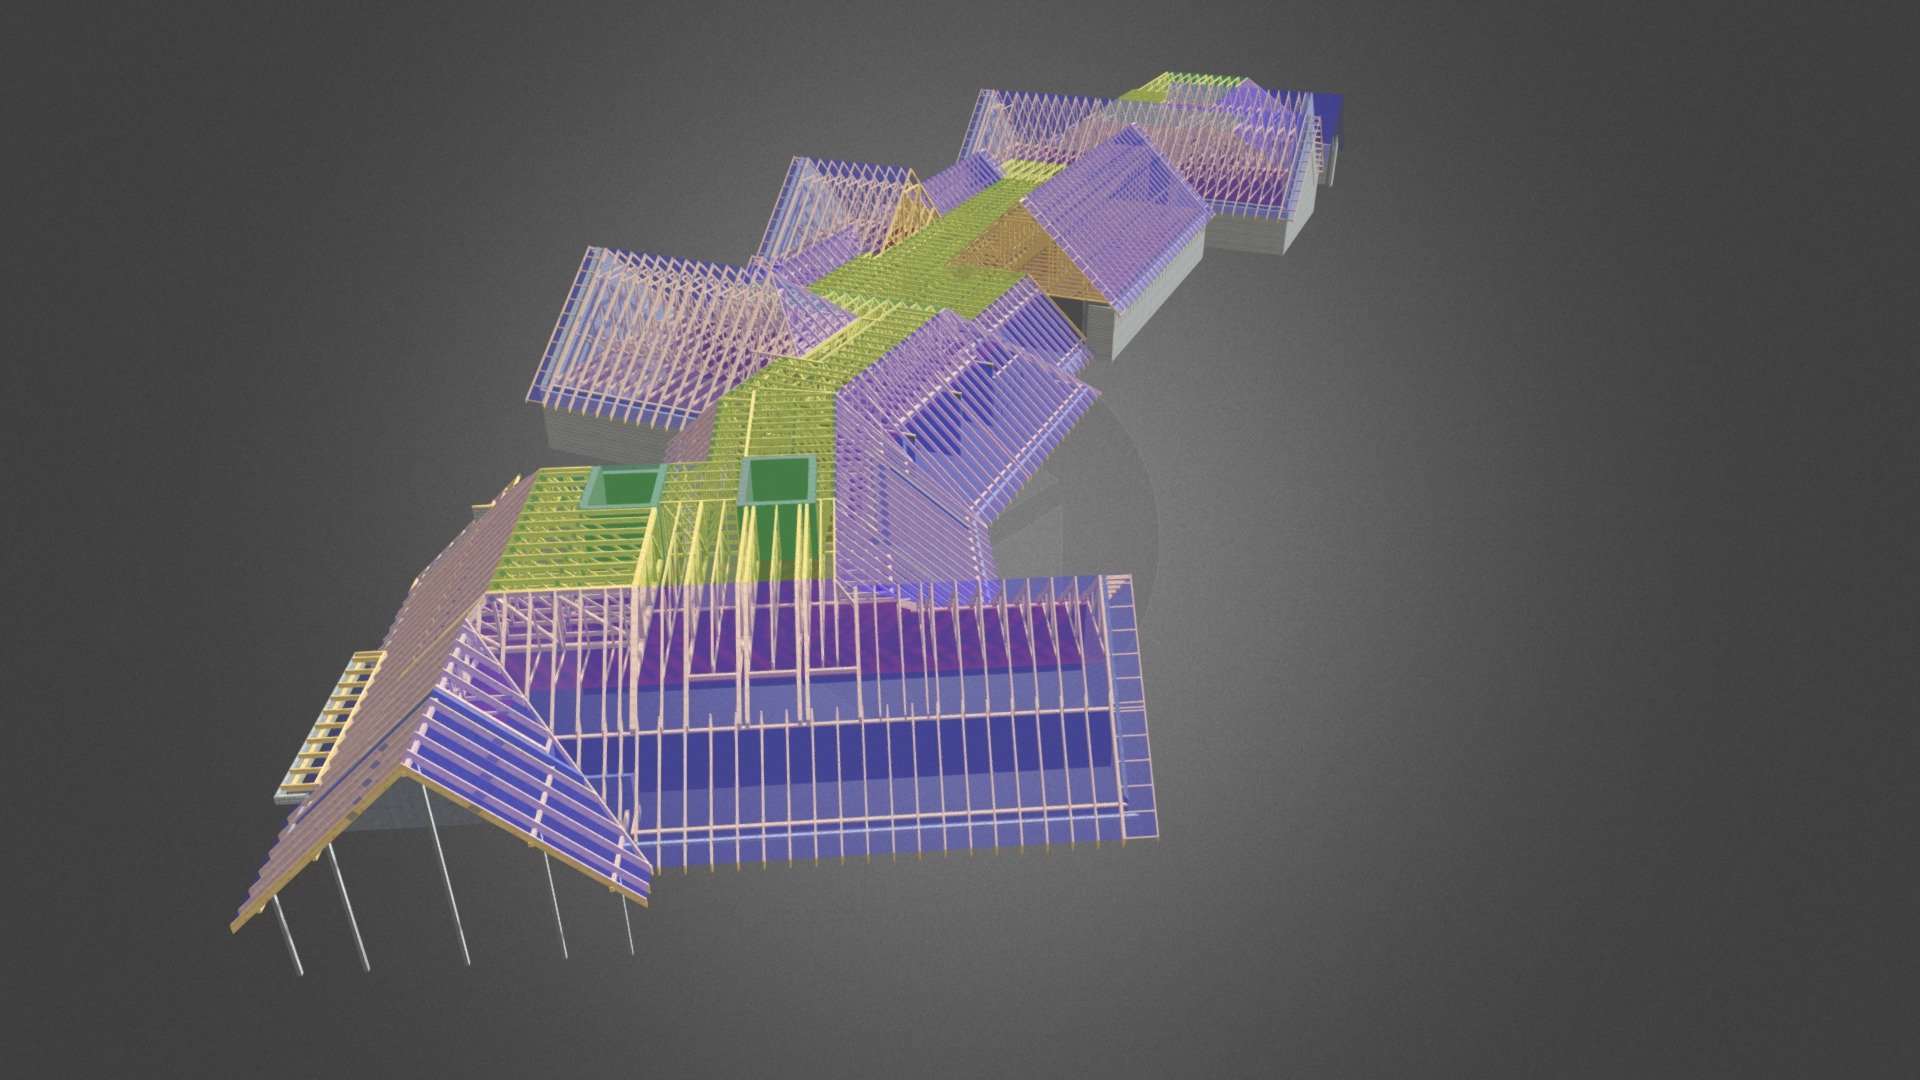Screen dimensions: 1920x1080
Task: Select the left green skylight box
Action: click(624, 486)
